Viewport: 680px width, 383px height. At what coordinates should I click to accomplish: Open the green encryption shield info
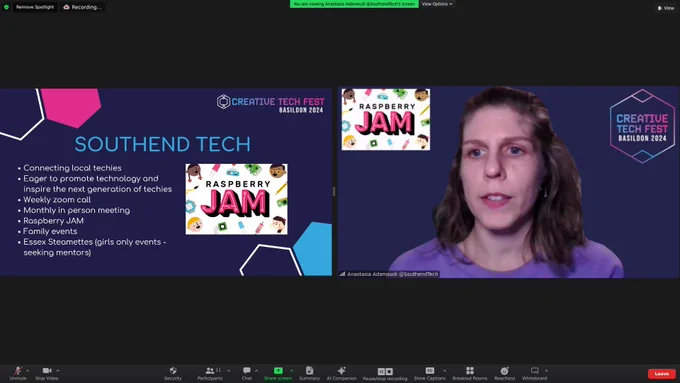6,7
